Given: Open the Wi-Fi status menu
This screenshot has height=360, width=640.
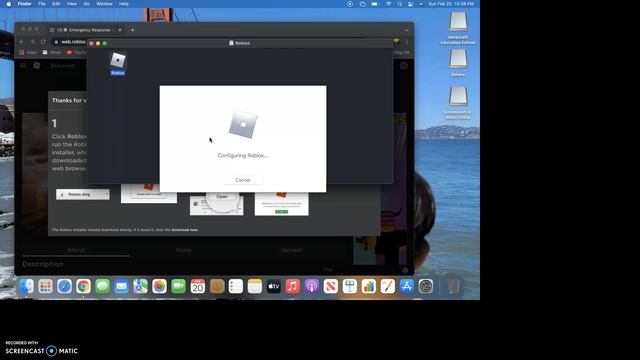Looking at the screenshot, I should tap(389, 4).
